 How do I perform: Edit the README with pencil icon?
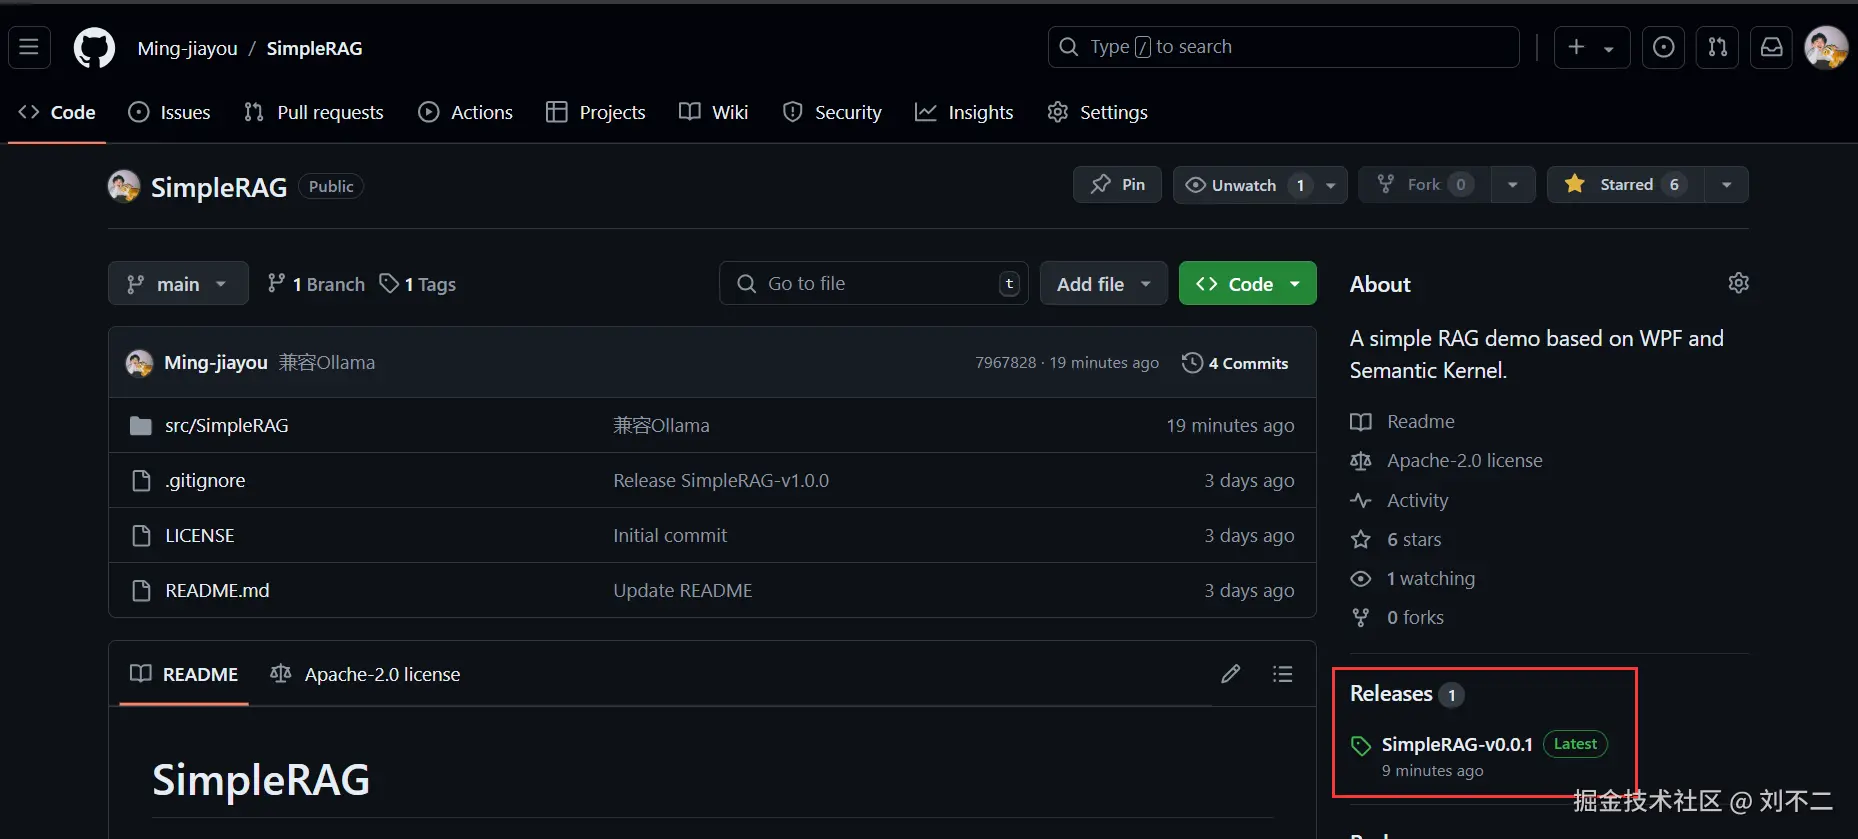click(1231, 674)
